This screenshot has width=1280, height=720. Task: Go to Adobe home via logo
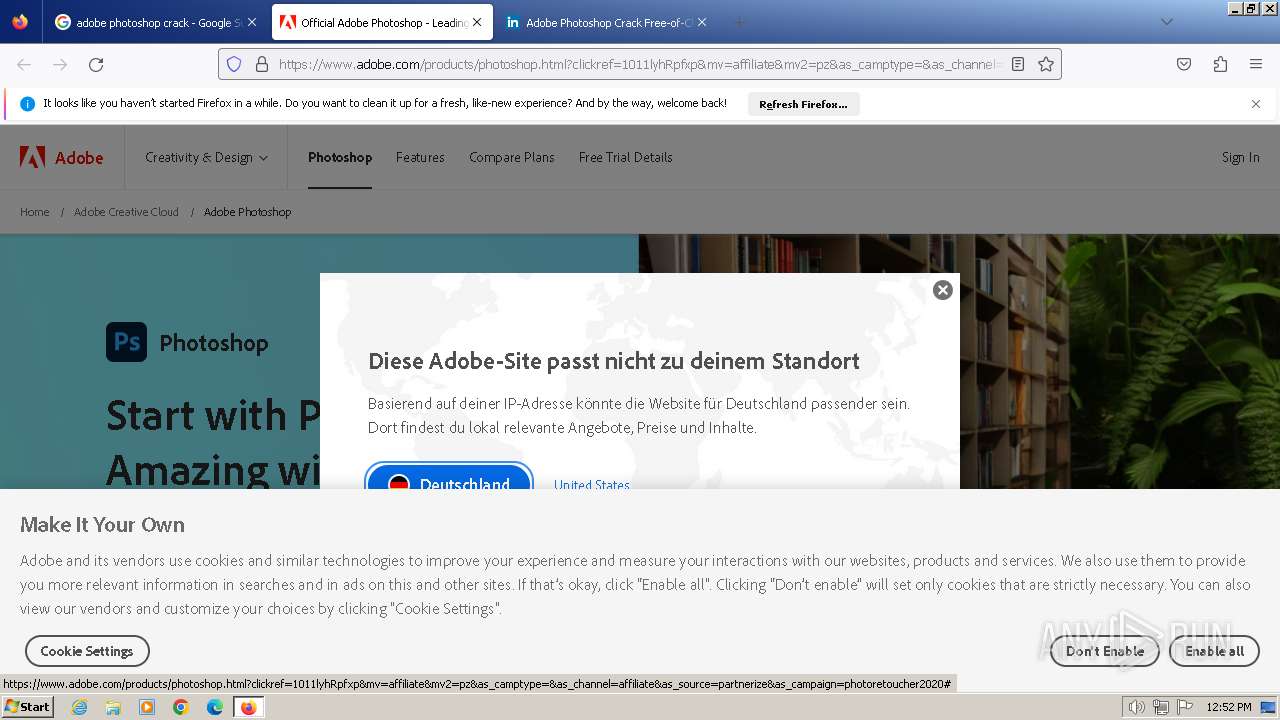61,157
